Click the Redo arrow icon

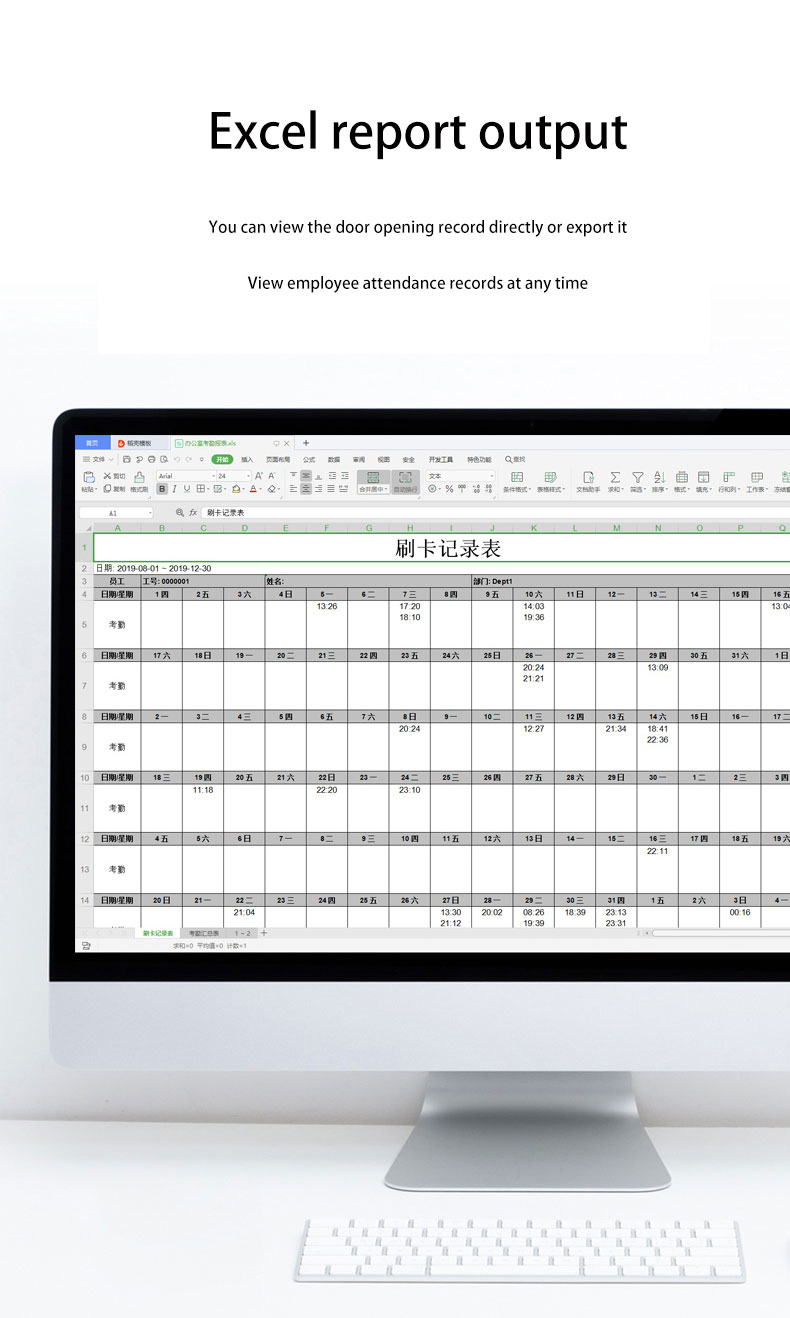188,459
